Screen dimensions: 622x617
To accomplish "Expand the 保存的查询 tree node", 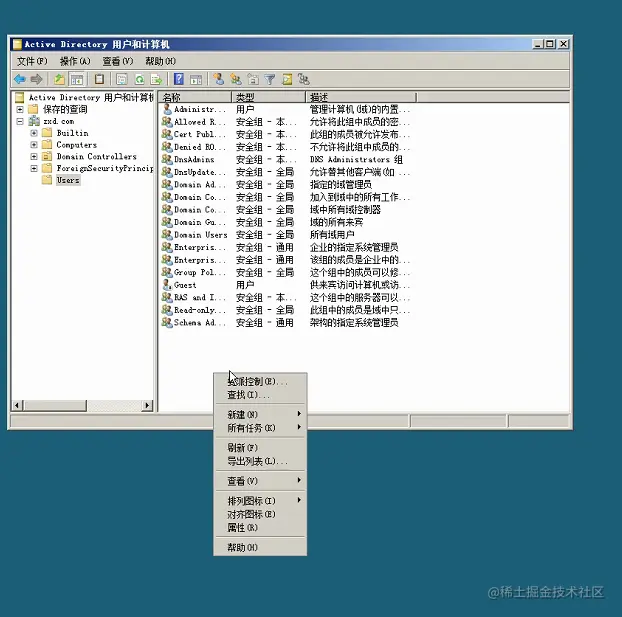I will click(x=20, y=109).
